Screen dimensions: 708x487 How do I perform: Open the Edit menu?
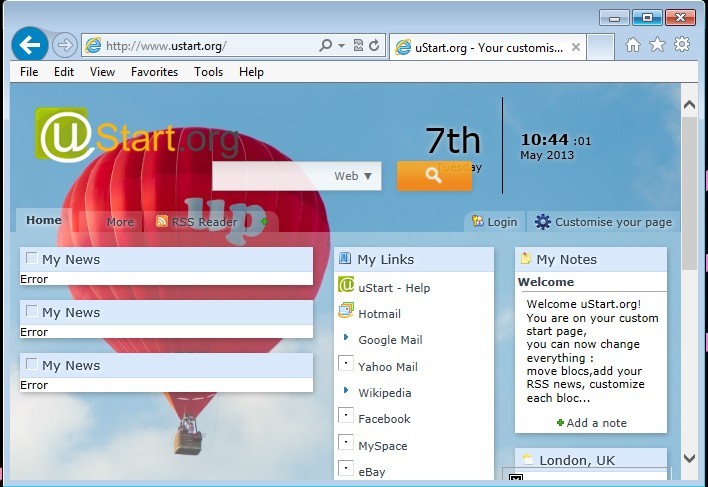pyautogui.click(x=64, y=72)
